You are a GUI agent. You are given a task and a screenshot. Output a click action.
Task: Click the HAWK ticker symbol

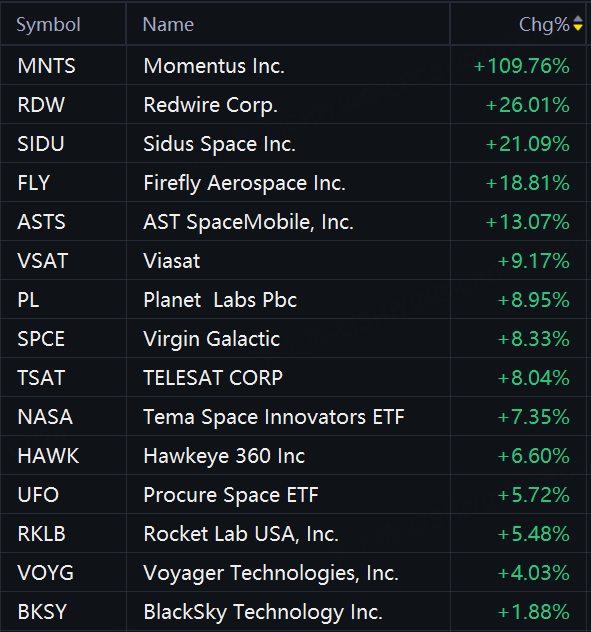click(48, 456)
